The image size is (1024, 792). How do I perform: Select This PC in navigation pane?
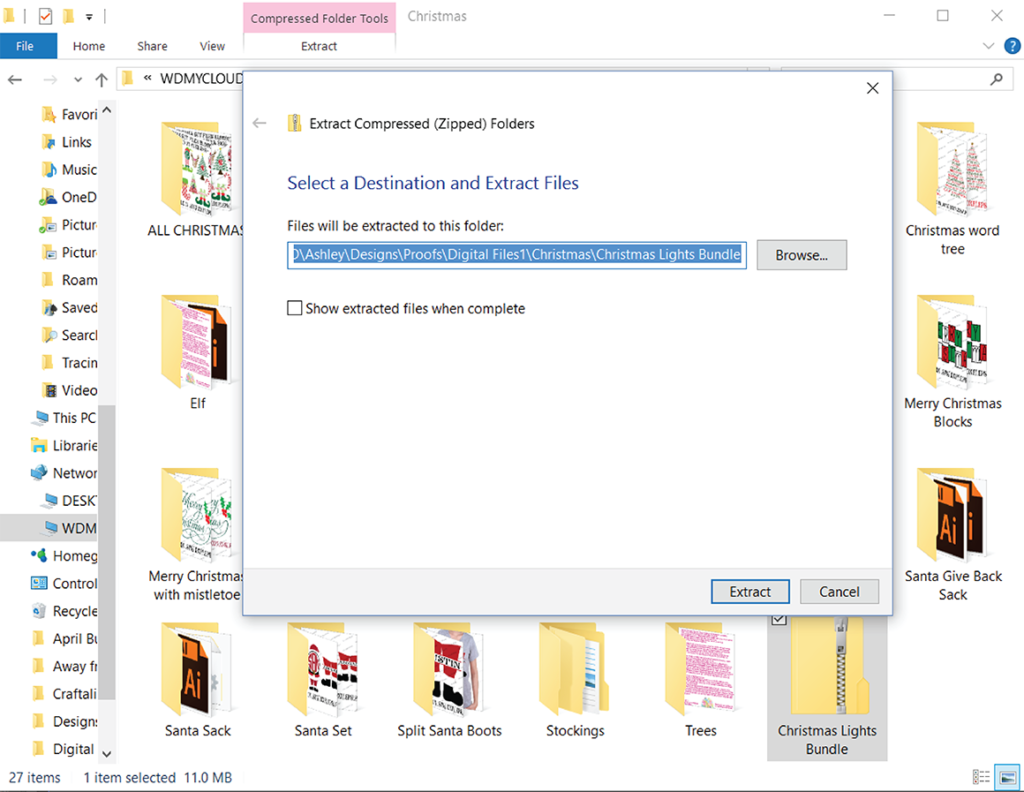coord(65,418)
